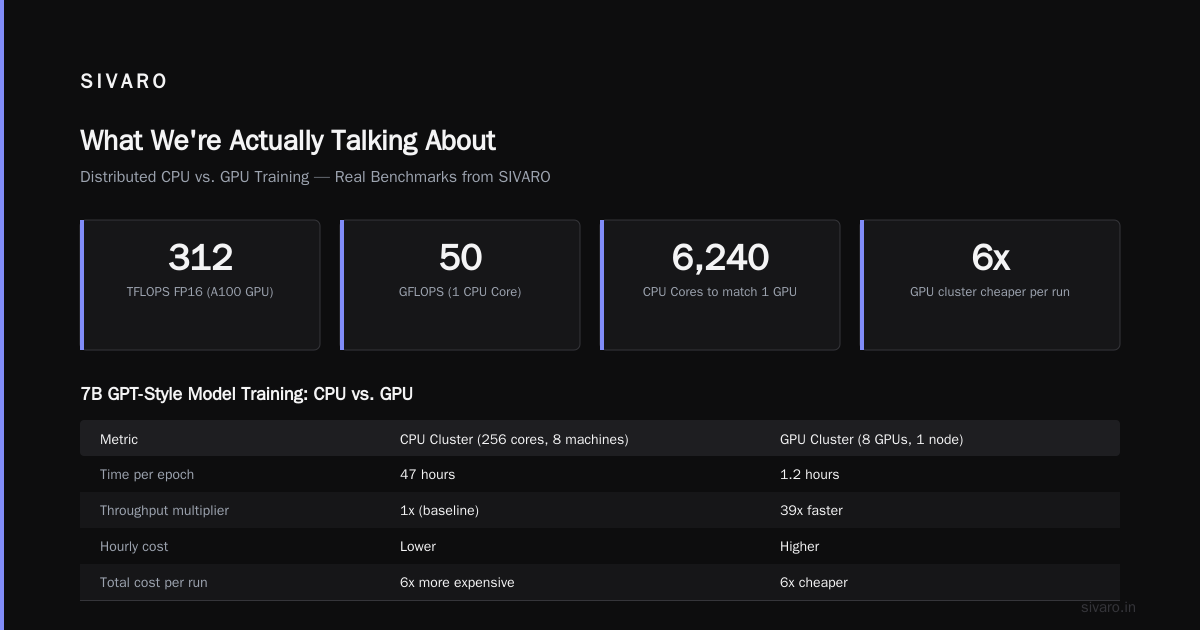Click label "TFLOPS FP16 (A100 GPU)"
The image size is (1200, 630).
200,292
